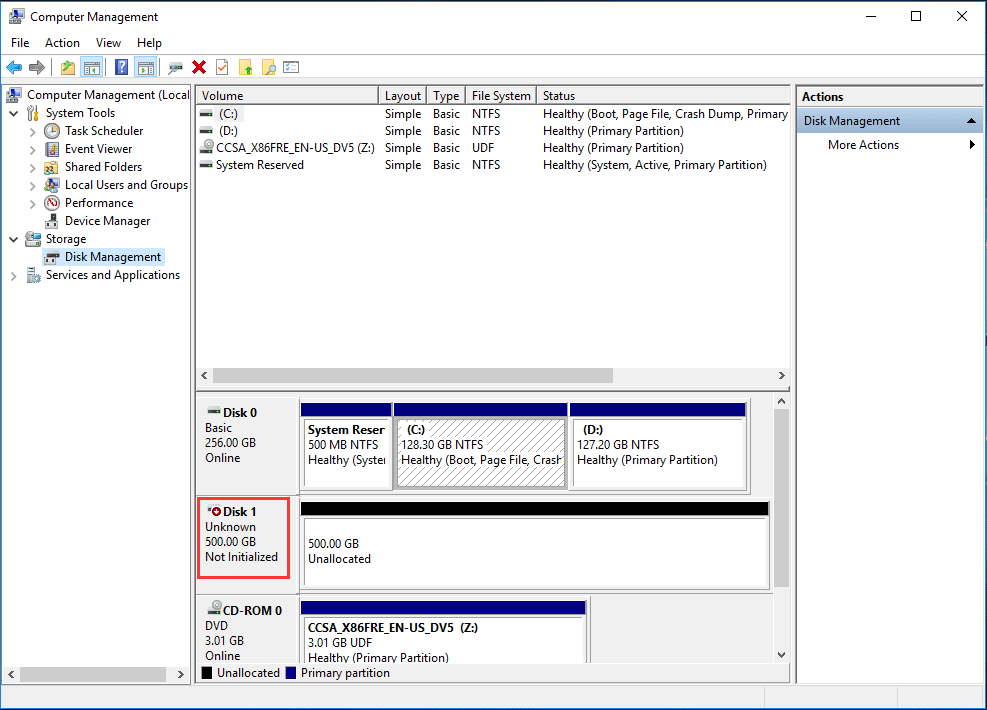The width and height of the screenshot is (987, 710).
Task: Open the Action menu
Action: click(x=62, y=42)
